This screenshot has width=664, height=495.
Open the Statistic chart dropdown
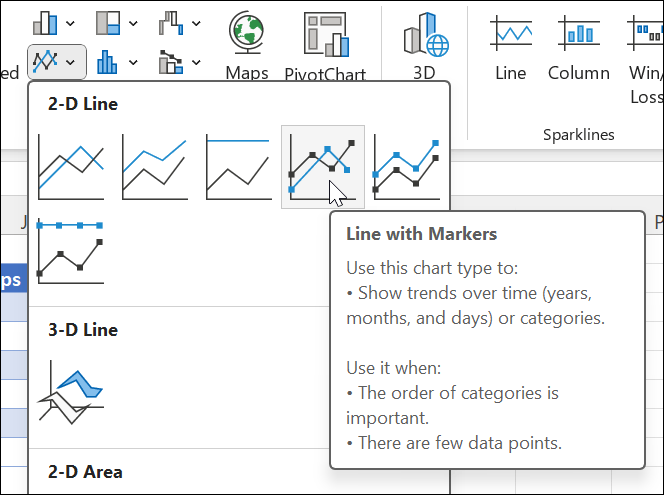[133, 63]
